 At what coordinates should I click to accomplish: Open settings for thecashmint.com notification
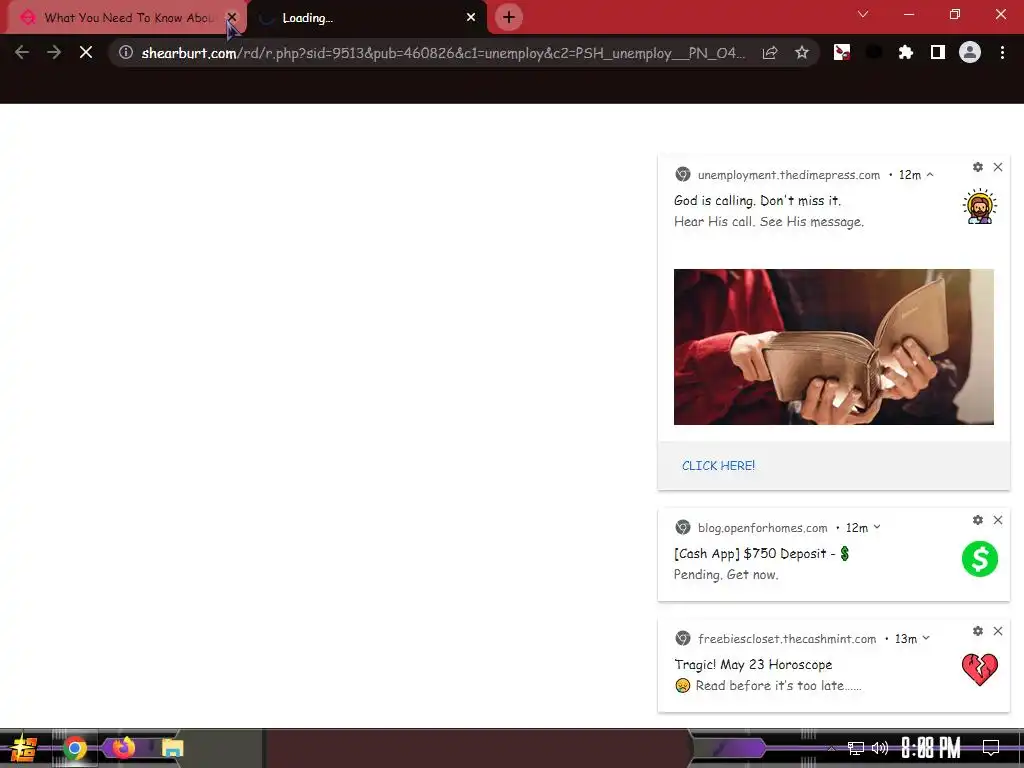click(x=978, y=631)
